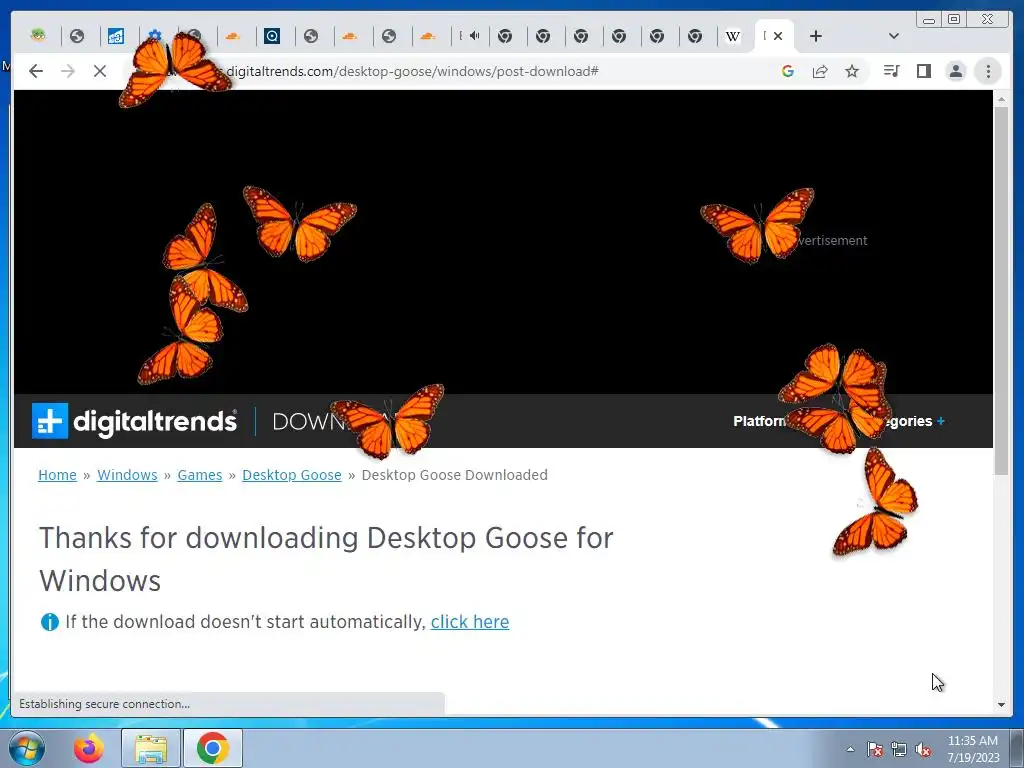Launch Firefox from the taskbar

(89, 748)
